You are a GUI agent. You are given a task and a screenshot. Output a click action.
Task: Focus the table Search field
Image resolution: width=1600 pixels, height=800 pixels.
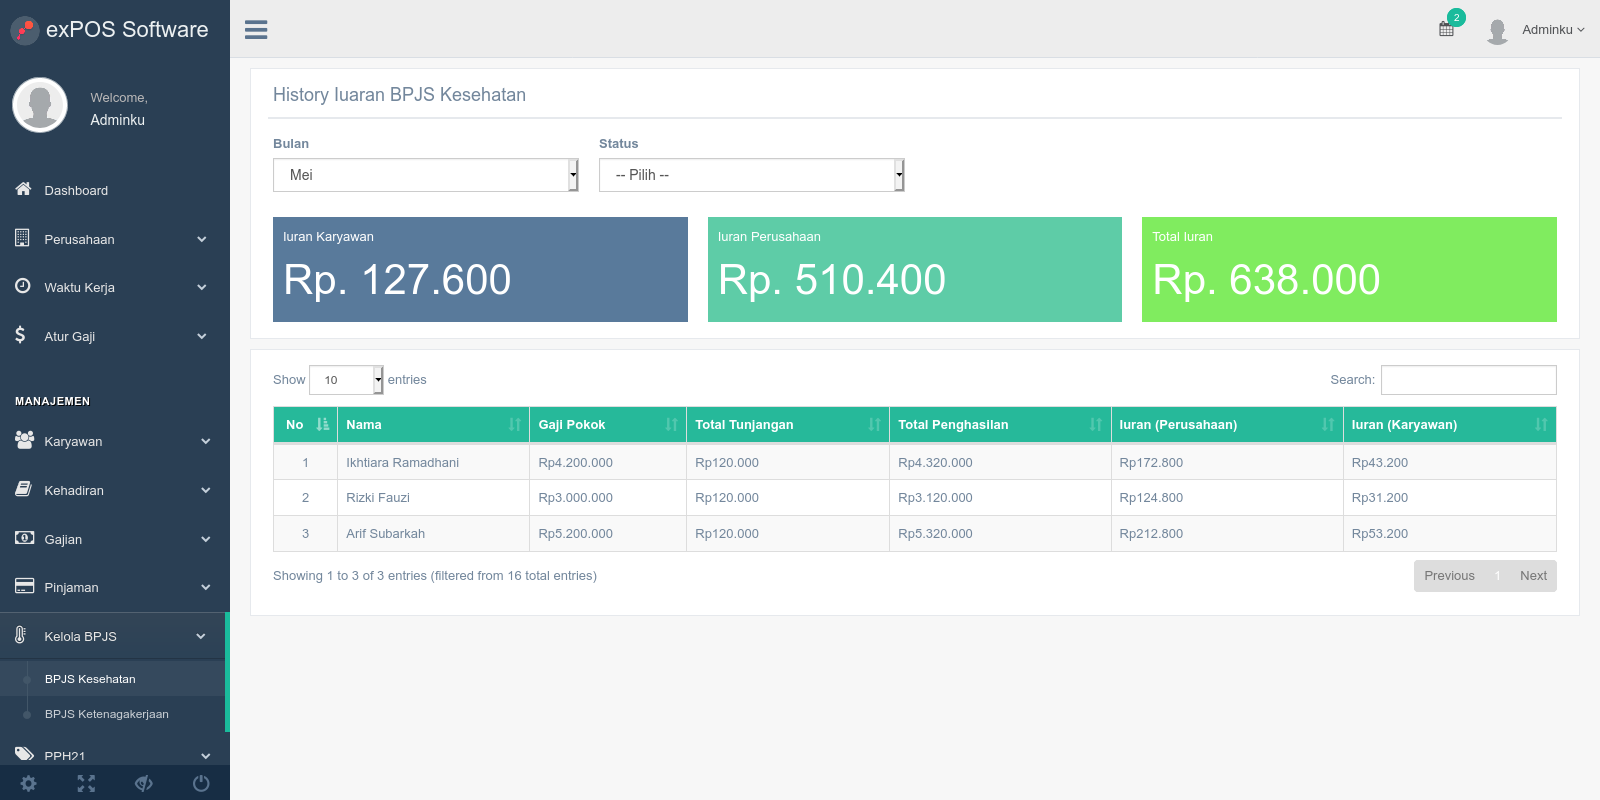click(1468, 380)
